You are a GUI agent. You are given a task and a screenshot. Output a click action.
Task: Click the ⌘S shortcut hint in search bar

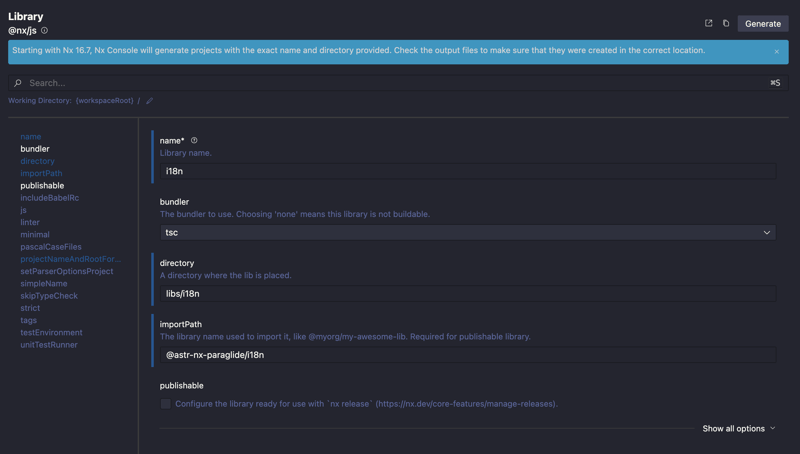[775, 83]
